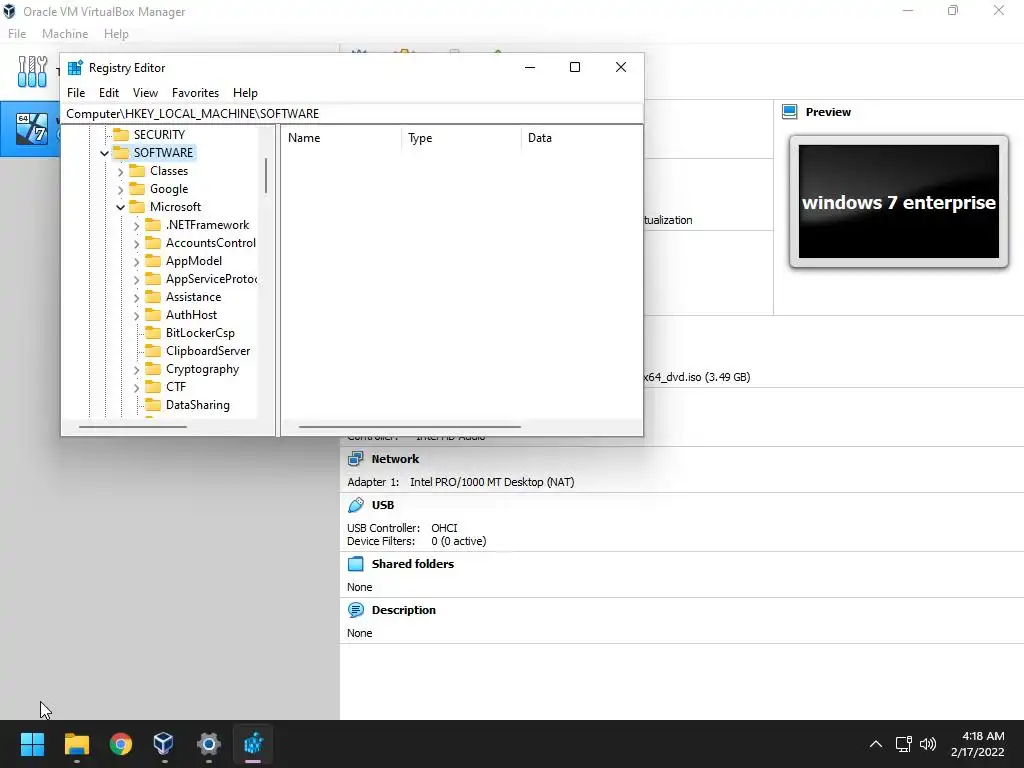Open the Settings gear taskbar icon
Image resolution: width=1024 pixels, height=768 pixels.
pyautogui.click(x=209, y=743)
